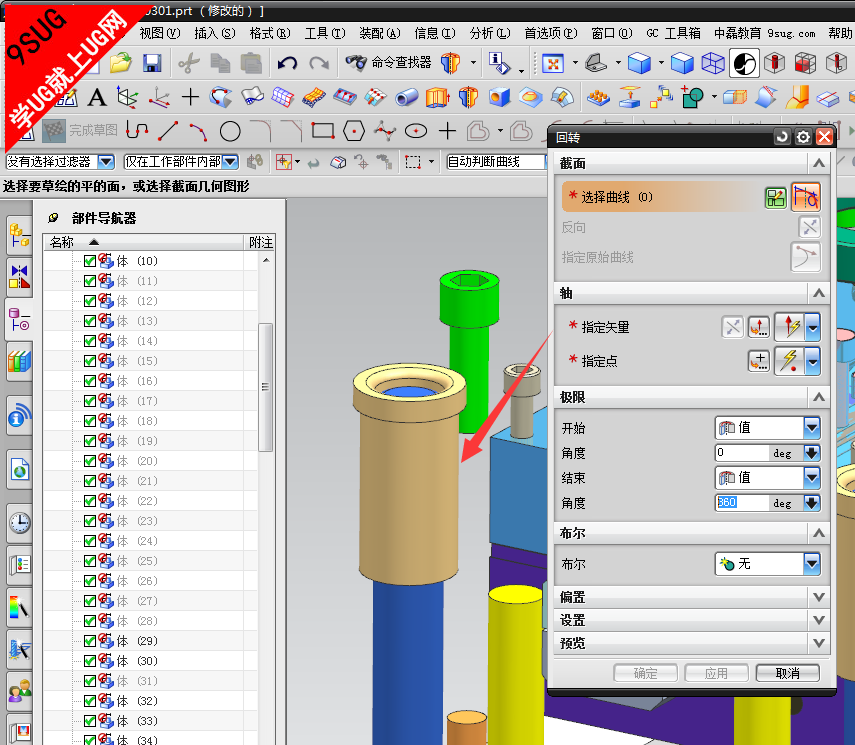The width and height of the screenshot is (855, 745).
Task: Click 取消 to cancel the dialog
Action: pyautogui.click(x=787, y=674)
